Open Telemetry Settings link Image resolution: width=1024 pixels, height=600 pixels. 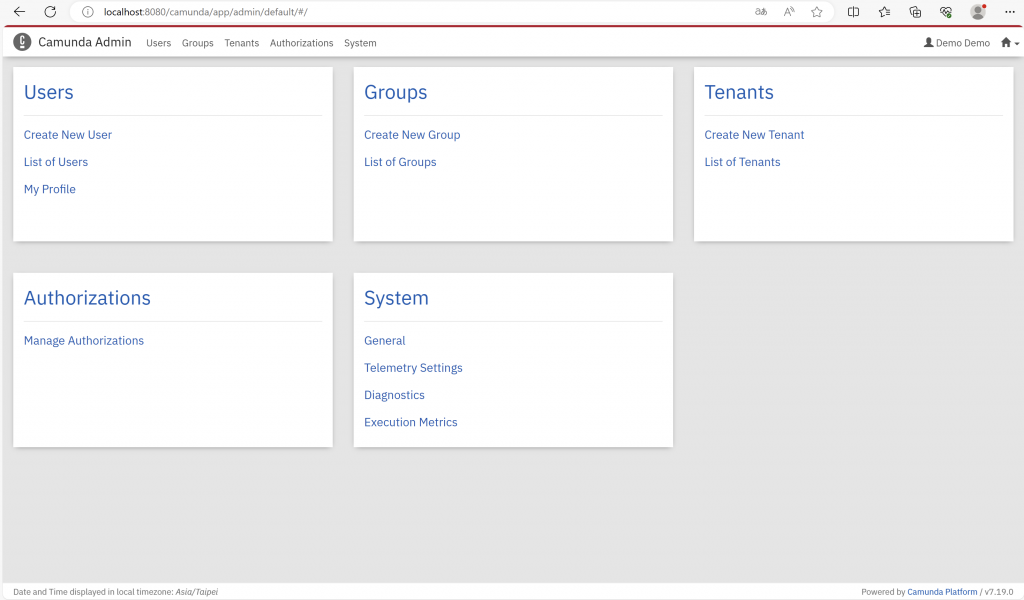[413, 368]
